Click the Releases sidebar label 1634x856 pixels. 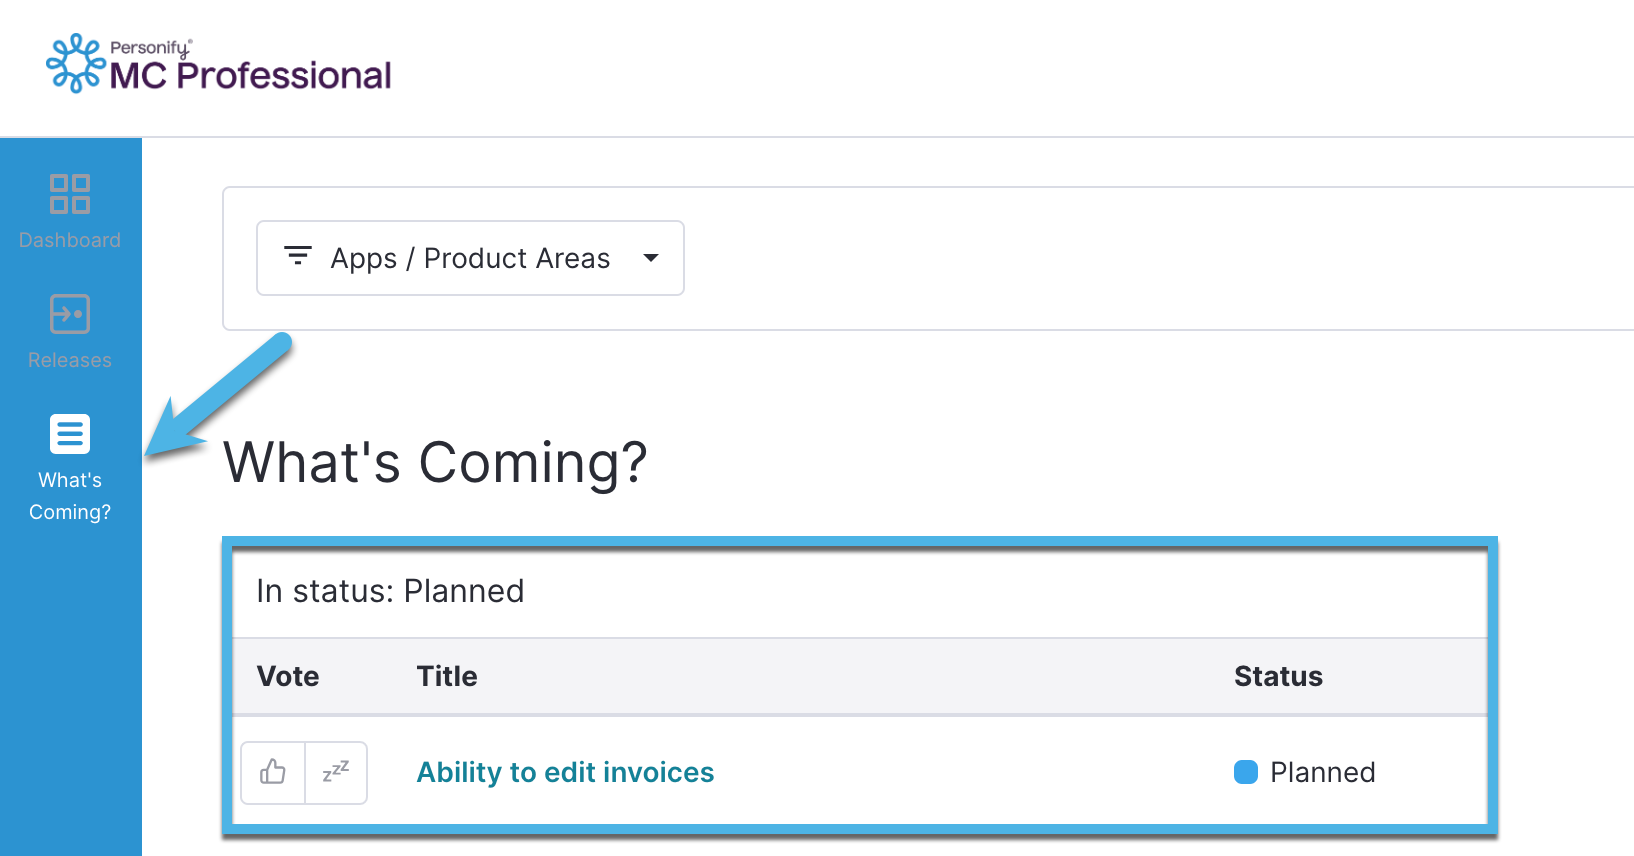(x=70, y=360)
